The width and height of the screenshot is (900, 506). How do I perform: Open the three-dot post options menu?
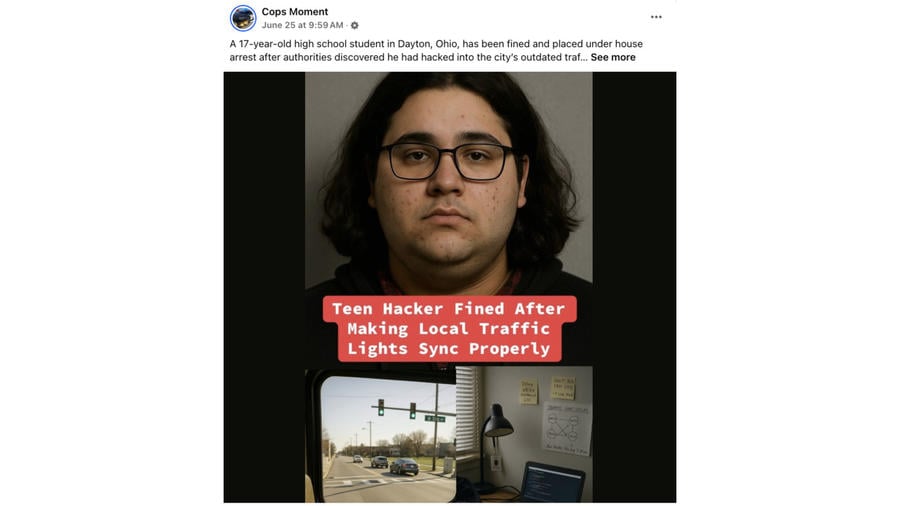pyautogui.click(x=656, y=17)
